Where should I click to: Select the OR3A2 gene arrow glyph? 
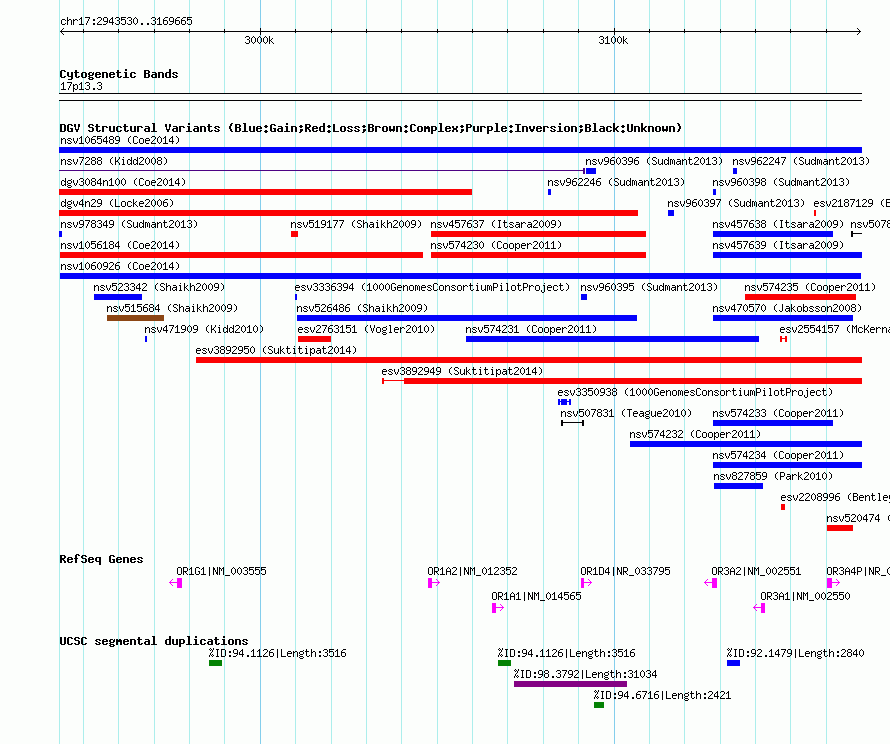(711, 583)
